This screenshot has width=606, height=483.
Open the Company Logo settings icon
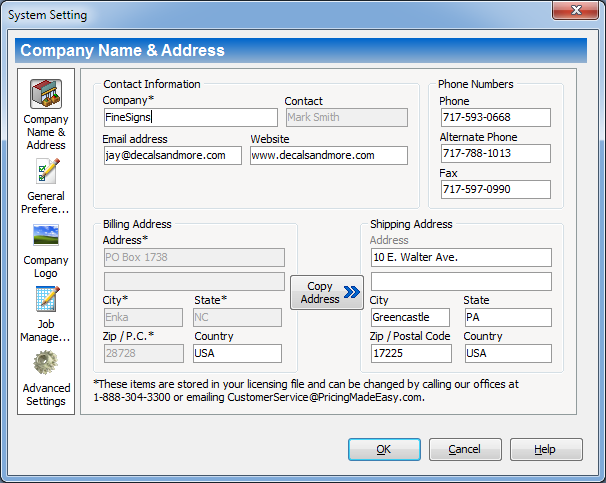pyautogui.click(x=46, y=236)
